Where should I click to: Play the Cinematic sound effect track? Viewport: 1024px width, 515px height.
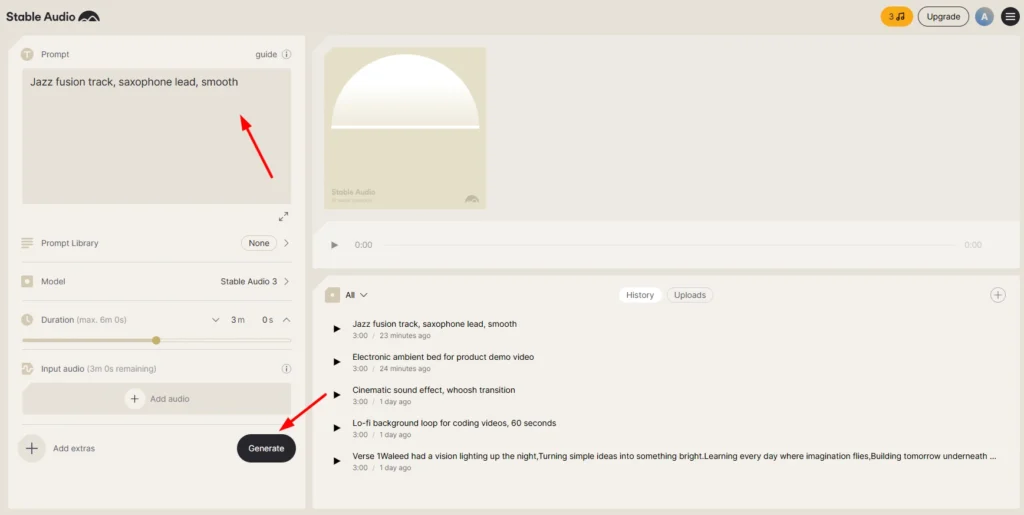point(337,395)
